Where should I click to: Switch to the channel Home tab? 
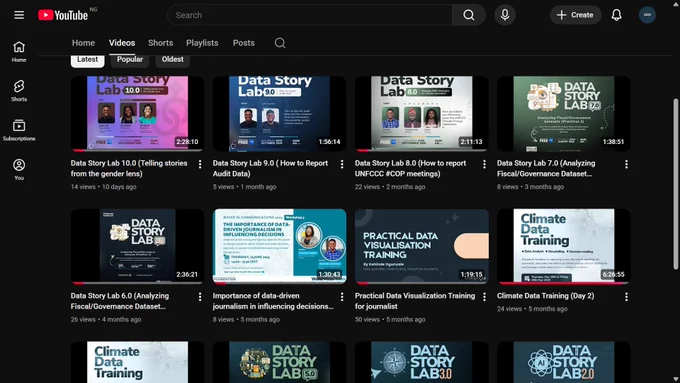click(83, 43)
